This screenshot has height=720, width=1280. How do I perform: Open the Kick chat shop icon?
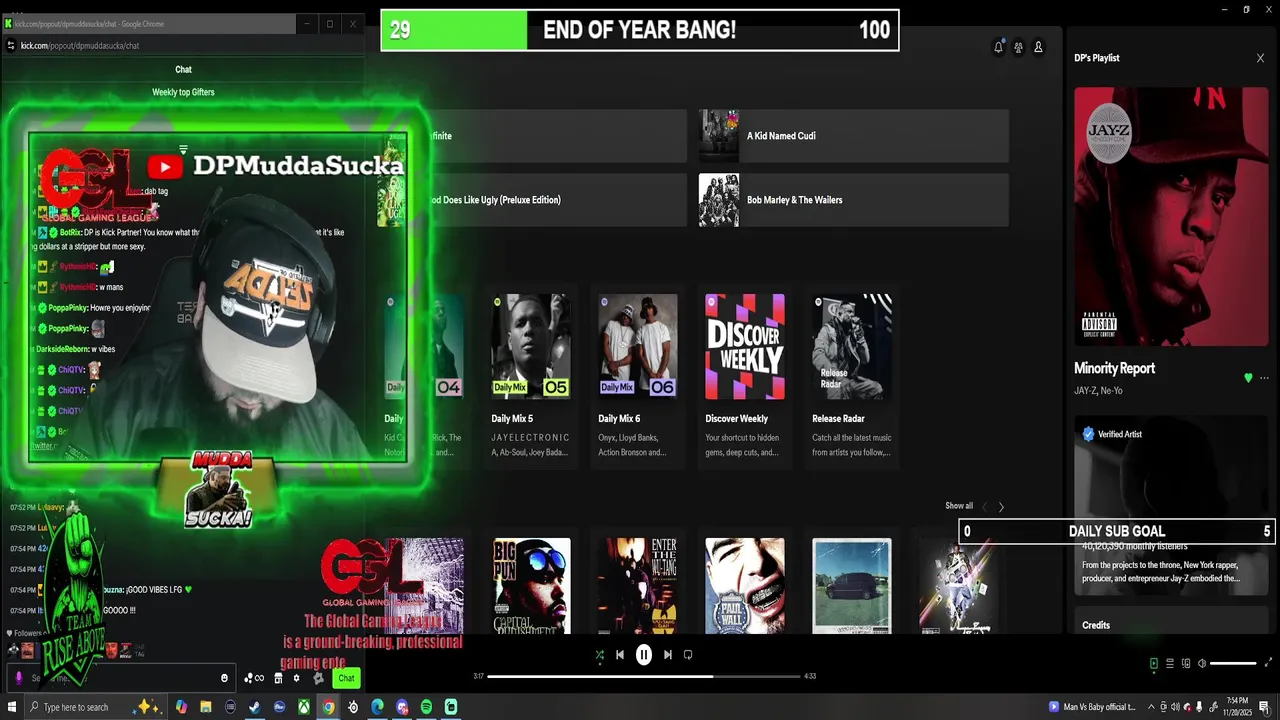(x=278, y=678)
